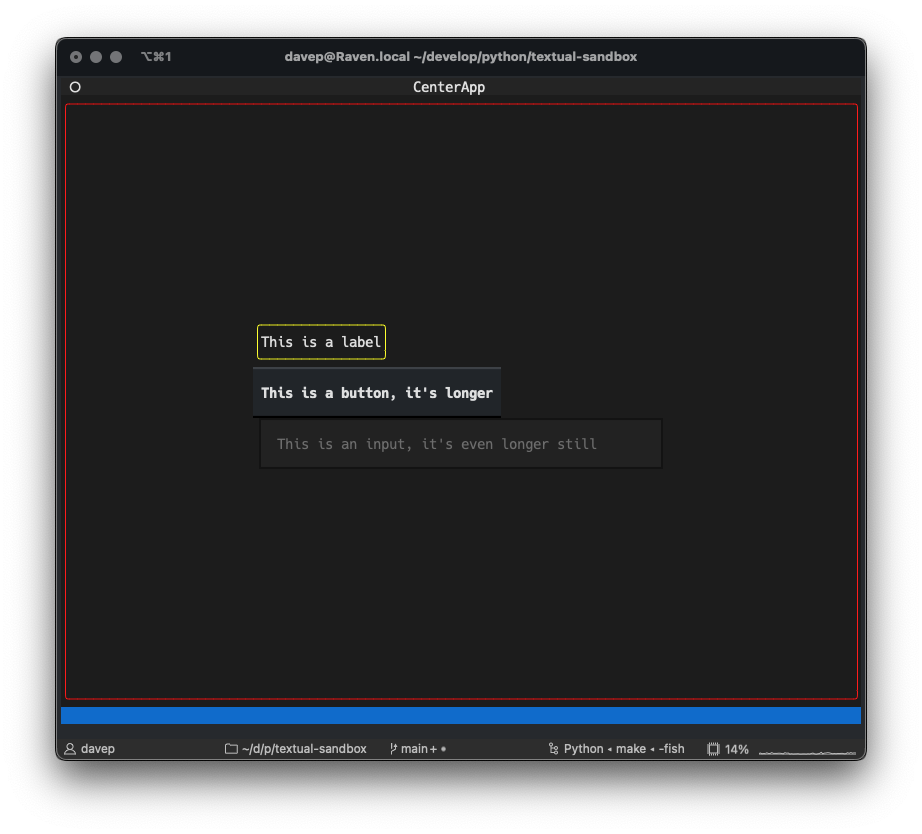Click the CenterApp header circle icon
Screen dimensions: 922x834
tap(75, 87)
